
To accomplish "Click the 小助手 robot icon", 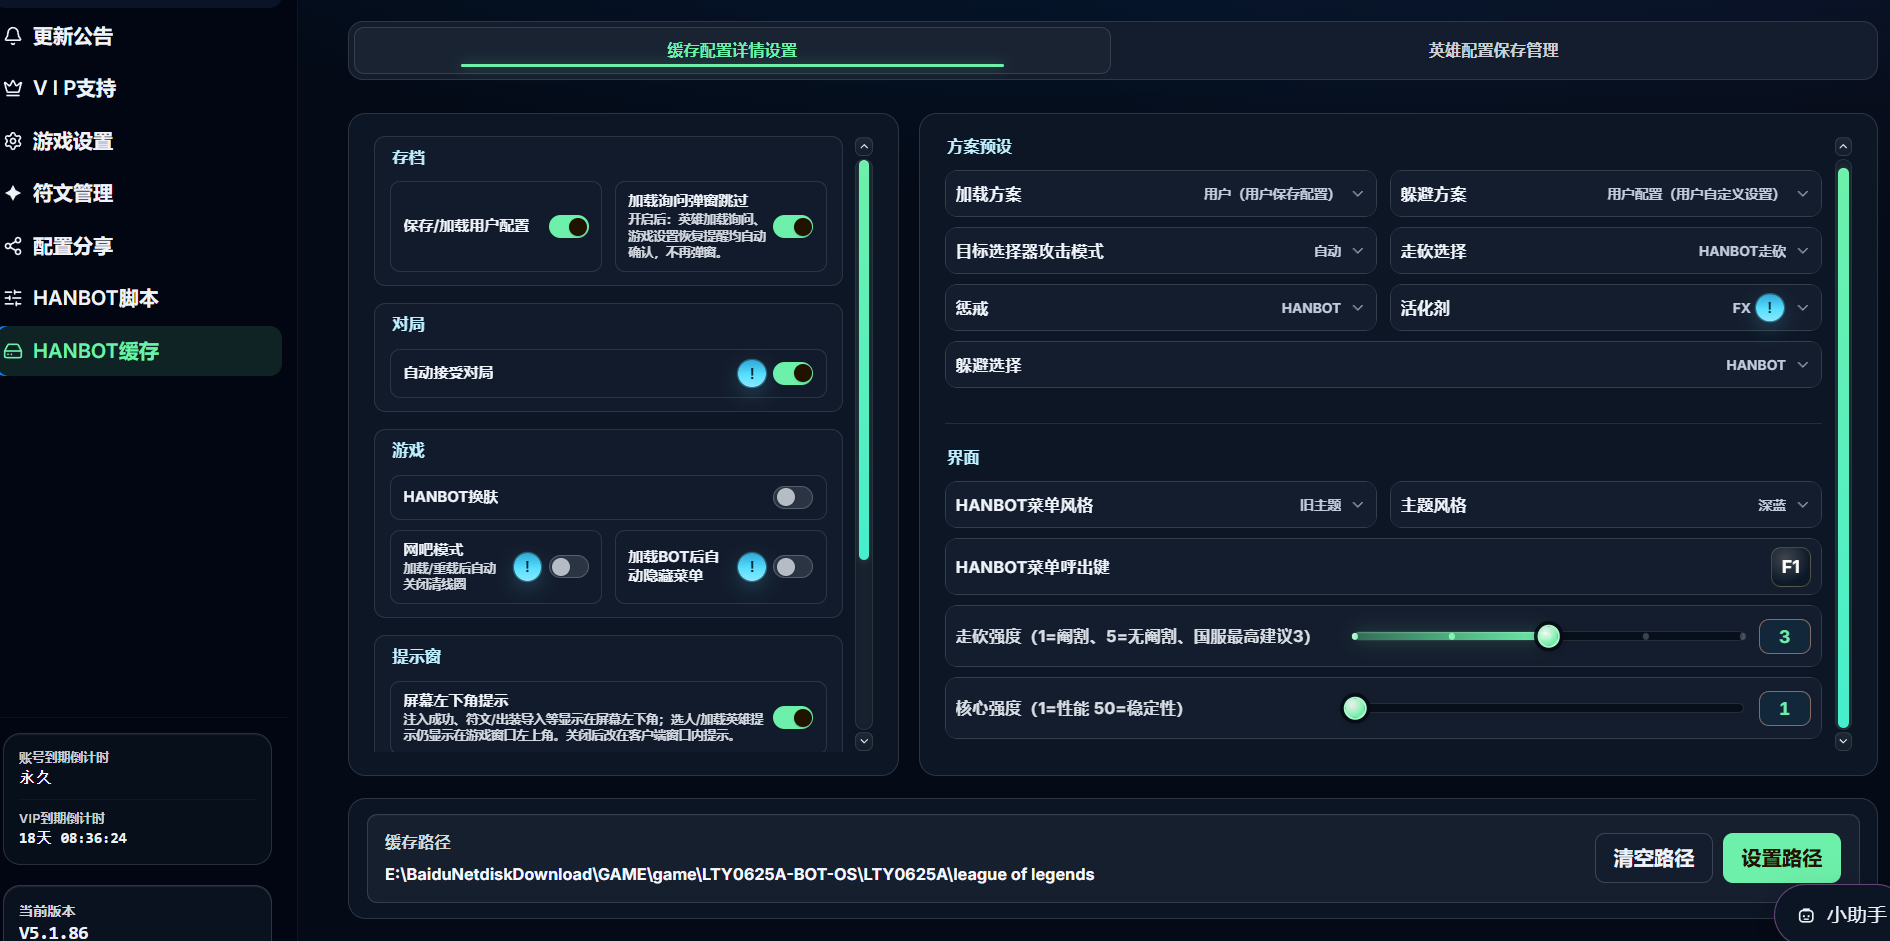I will [x=1806, y=915].
